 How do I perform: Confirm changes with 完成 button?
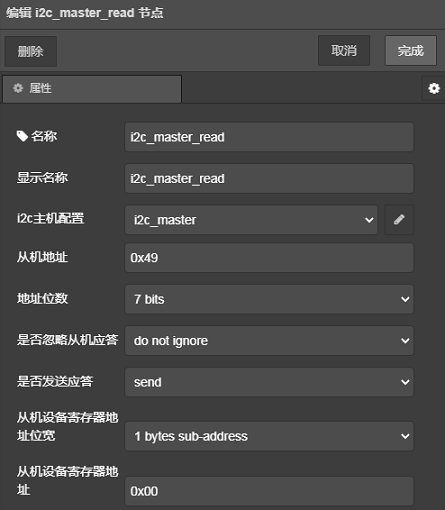click(x=410, y=51)
